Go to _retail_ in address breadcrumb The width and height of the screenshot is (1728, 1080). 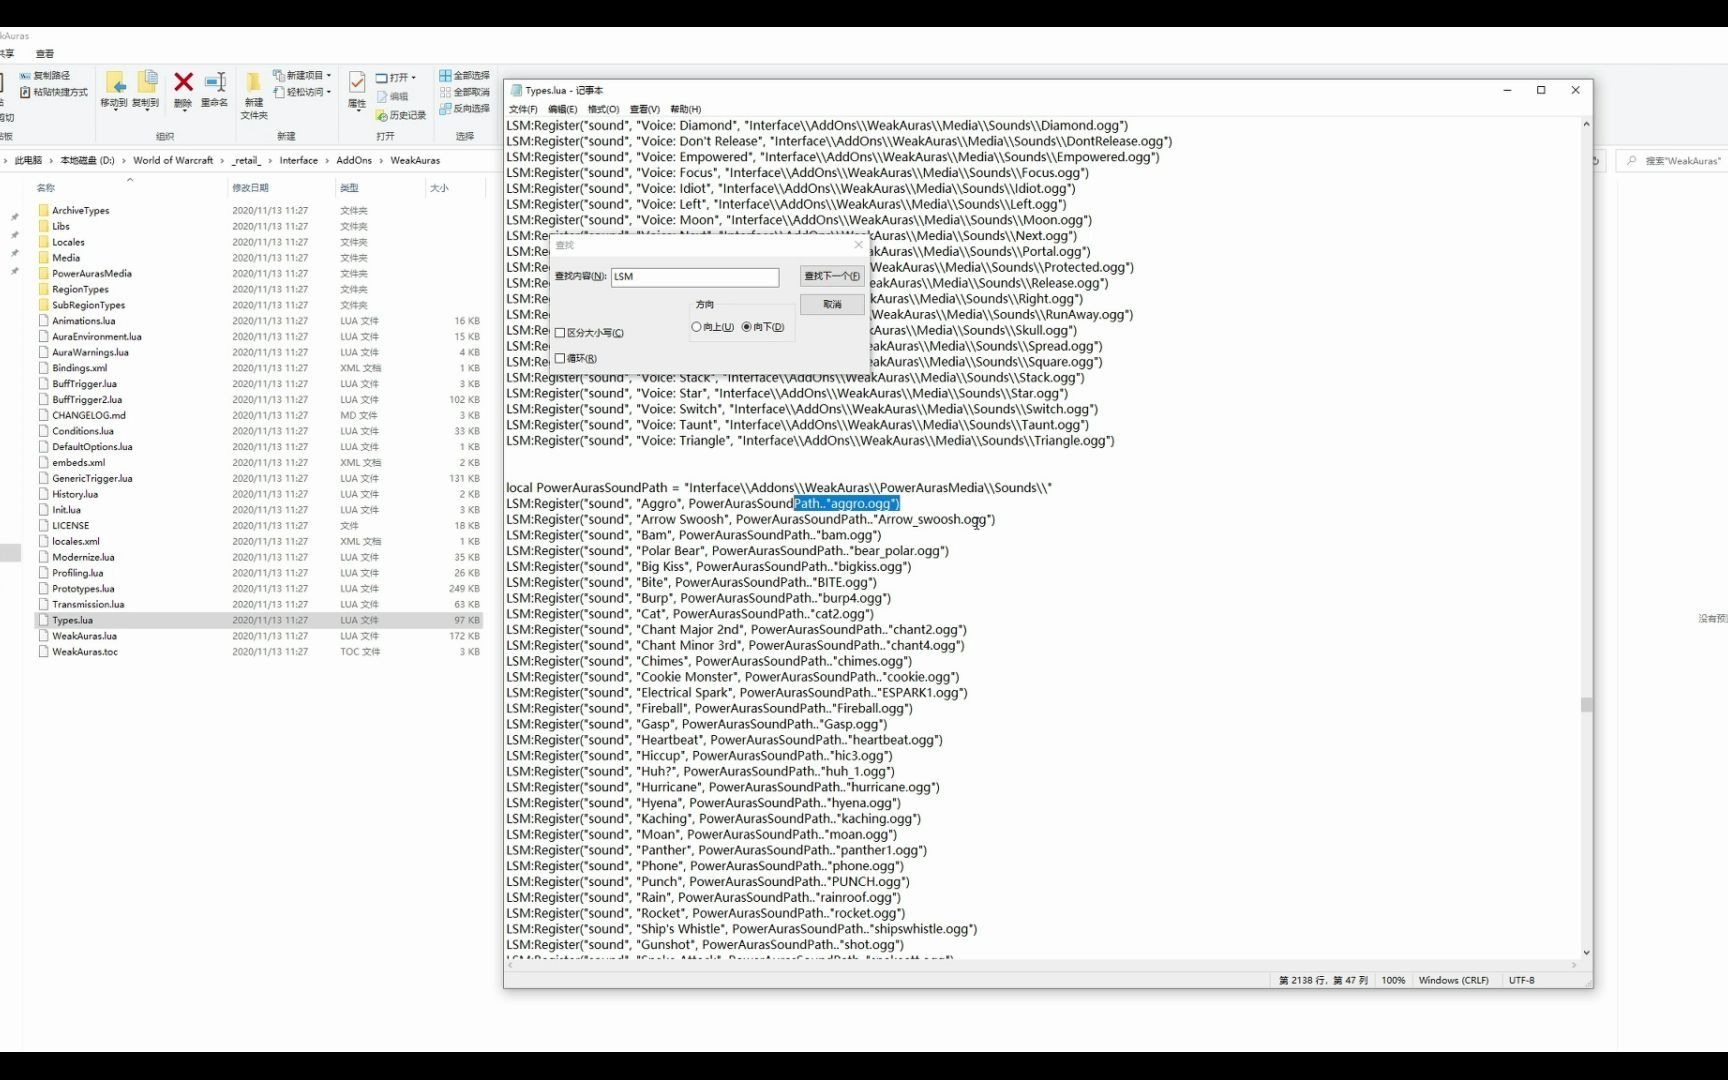click(246, 160)
